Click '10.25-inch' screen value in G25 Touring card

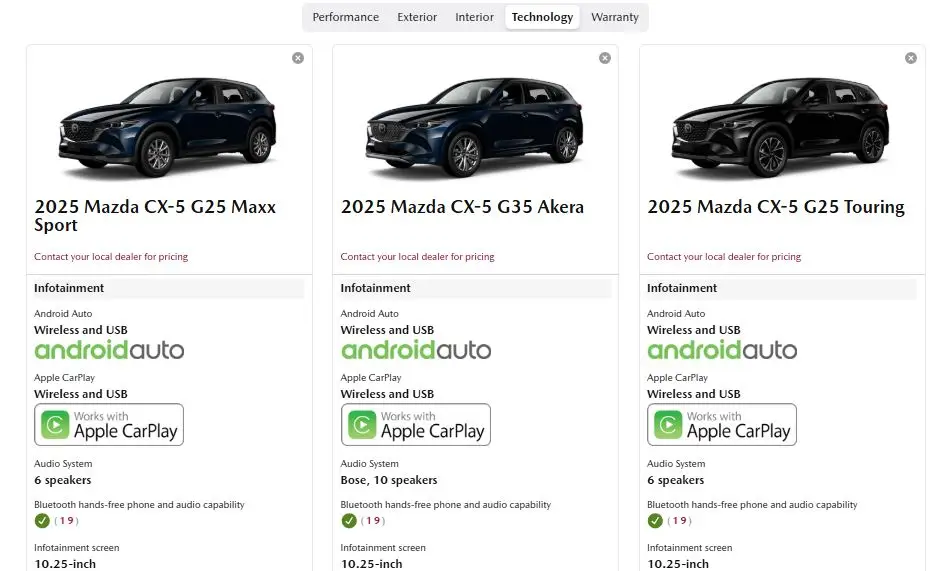coord(678,564)
